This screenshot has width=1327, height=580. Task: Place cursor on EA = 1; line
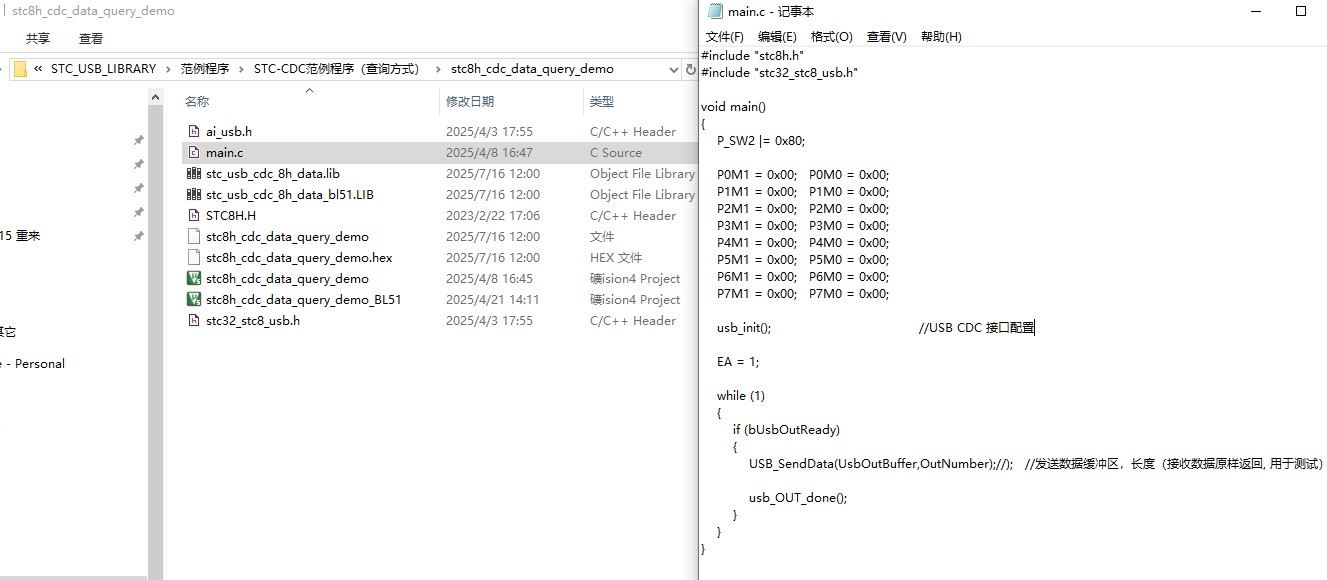(738, 361)
